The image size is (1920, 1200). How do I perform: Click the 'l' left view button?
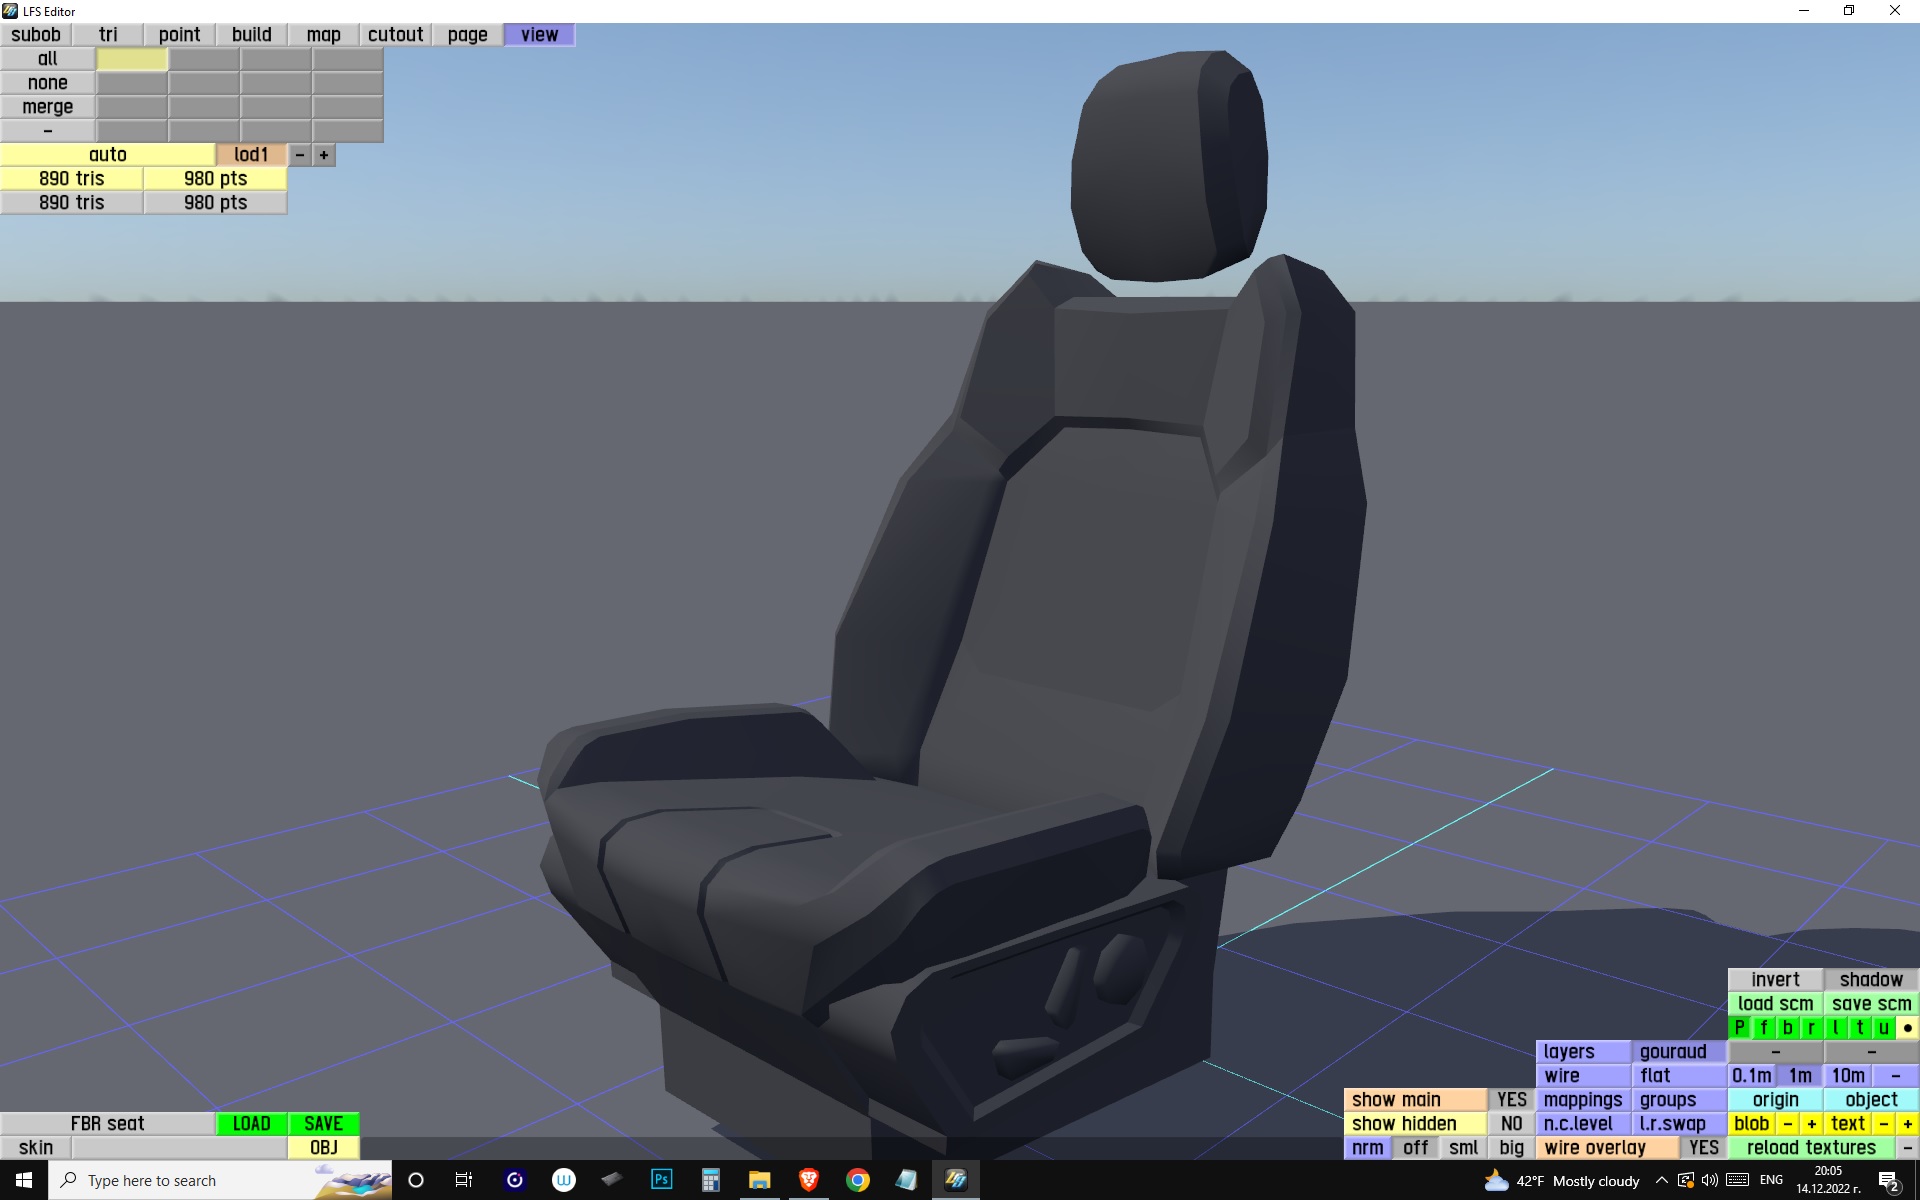1835,1027
